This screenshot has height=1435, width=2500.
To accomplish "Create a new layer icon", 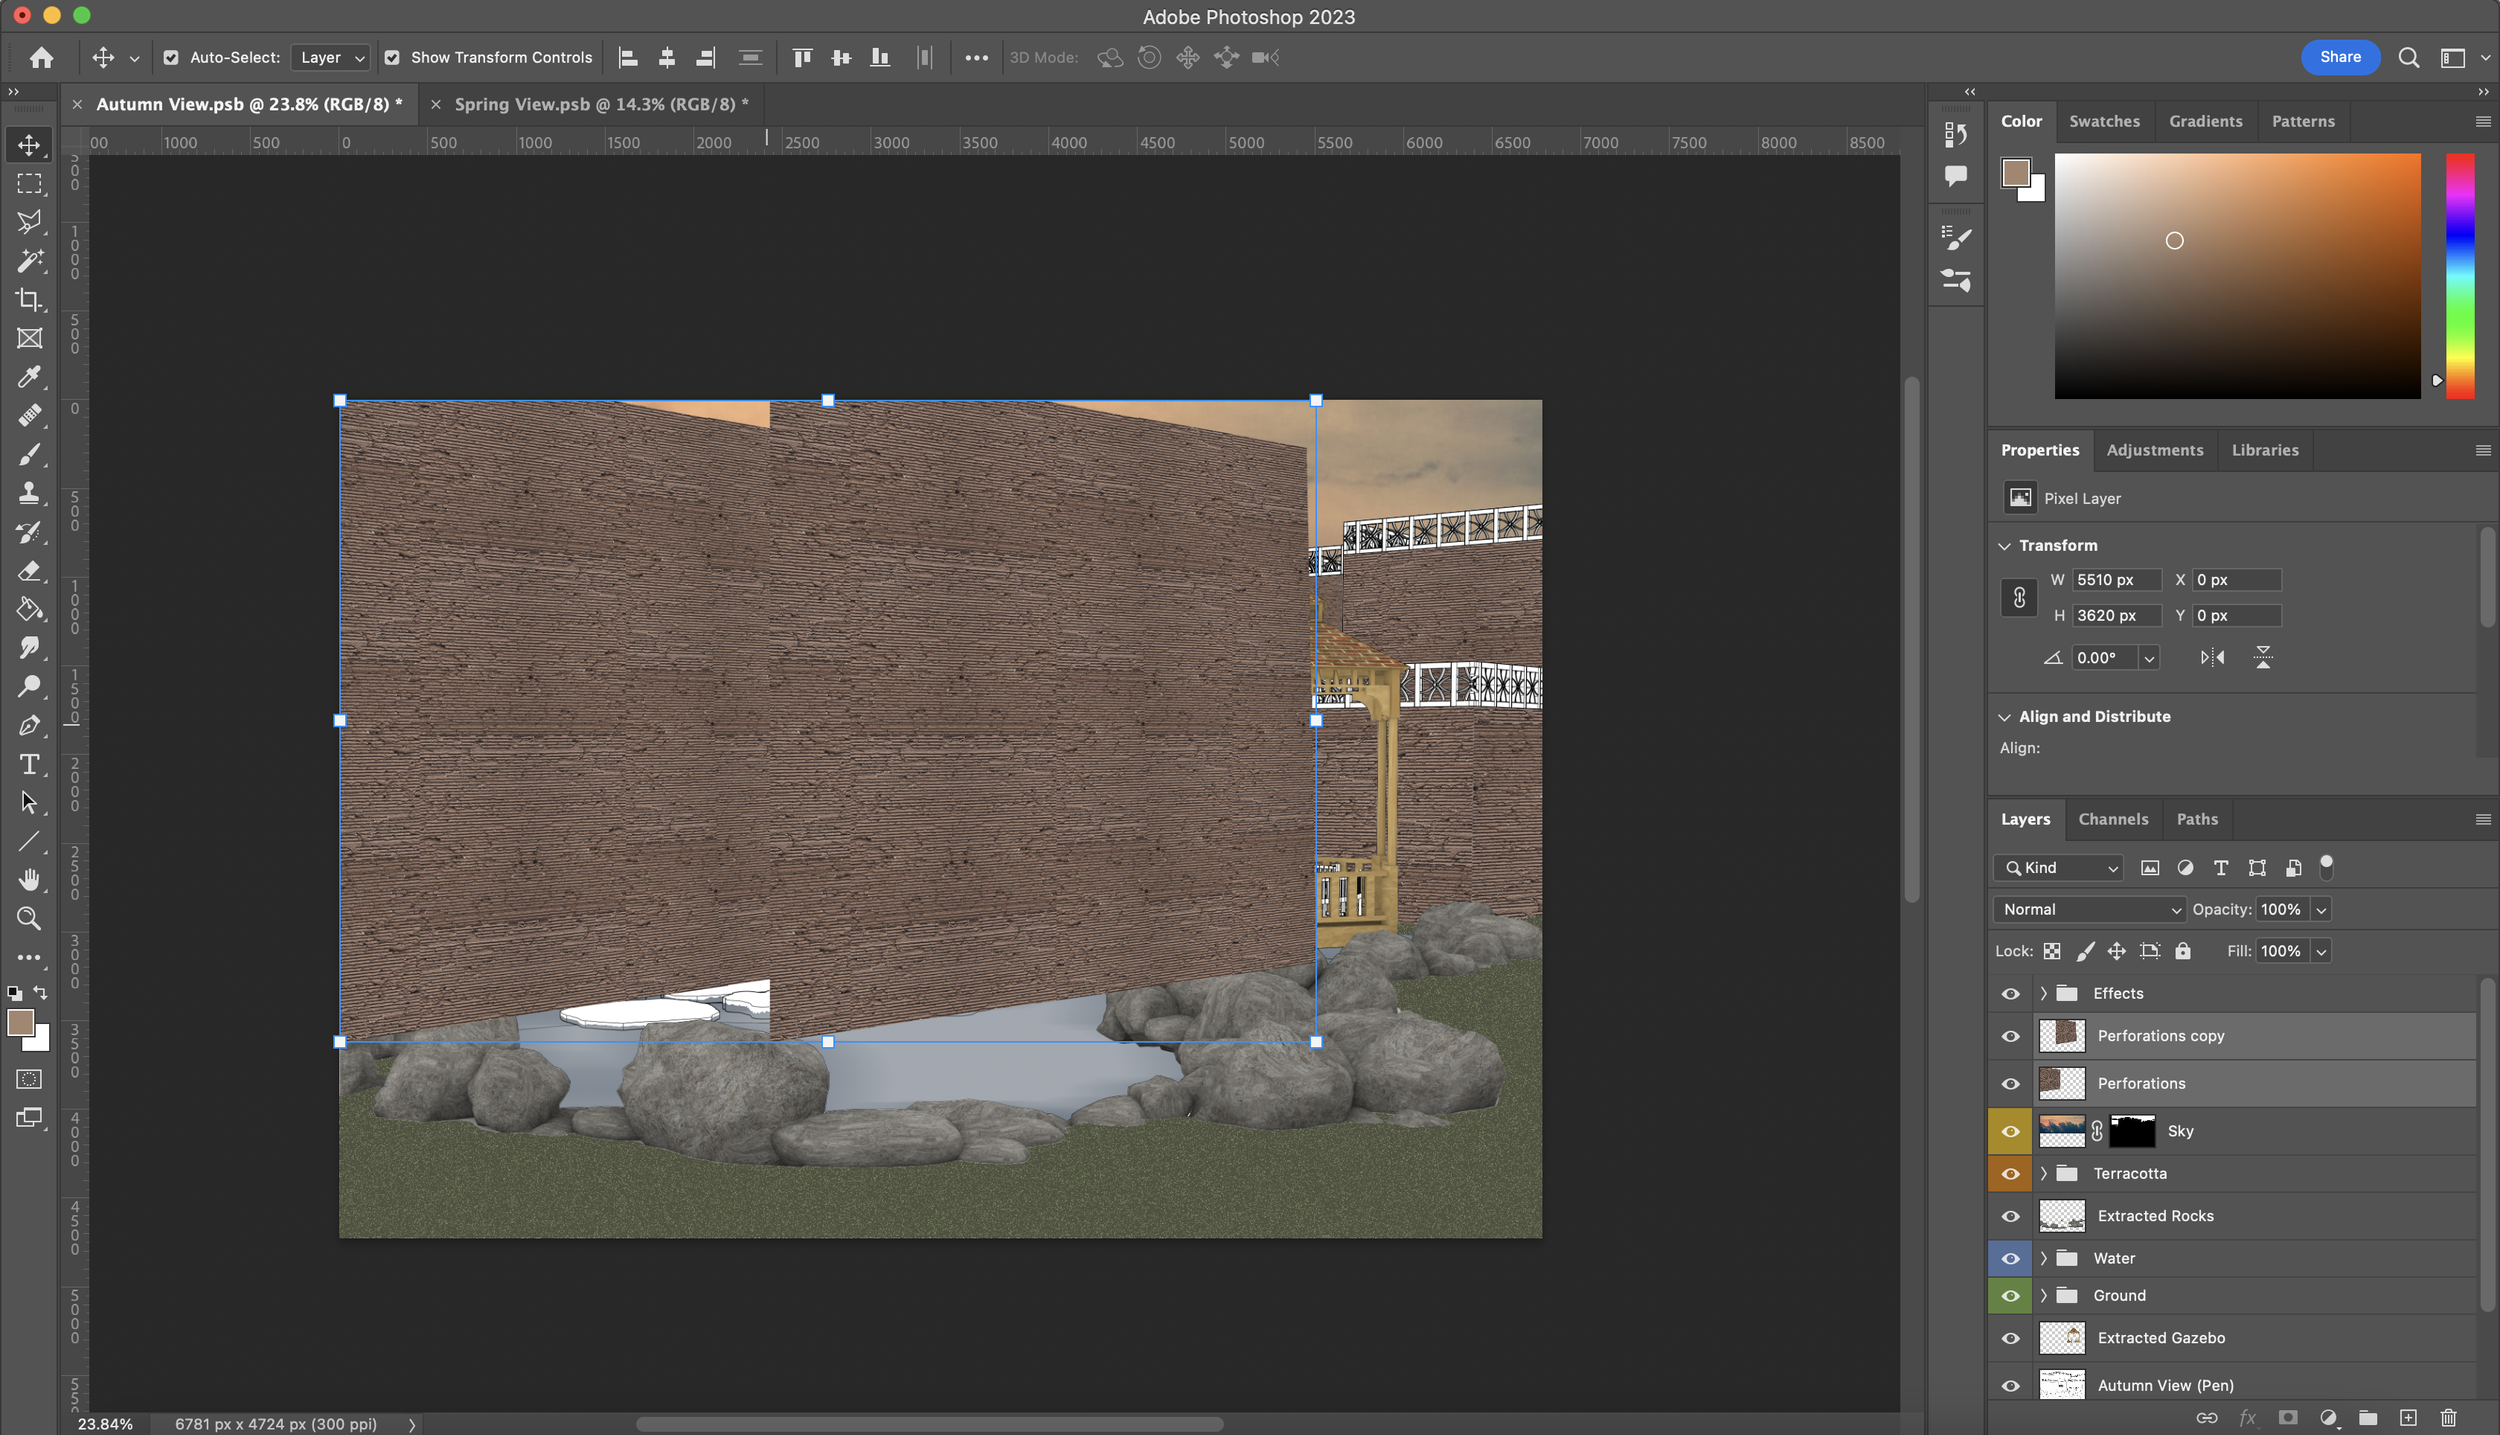I will [2408, 1417].
